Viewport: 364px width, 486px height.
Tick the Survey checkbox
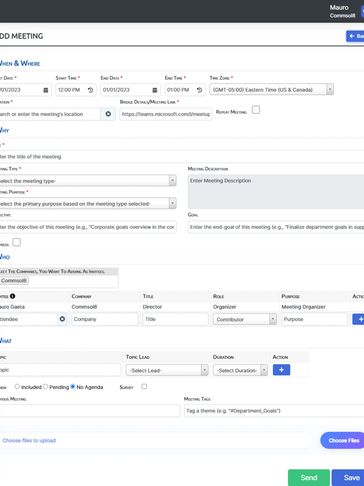pyautogui.click(x=144, y=387)
